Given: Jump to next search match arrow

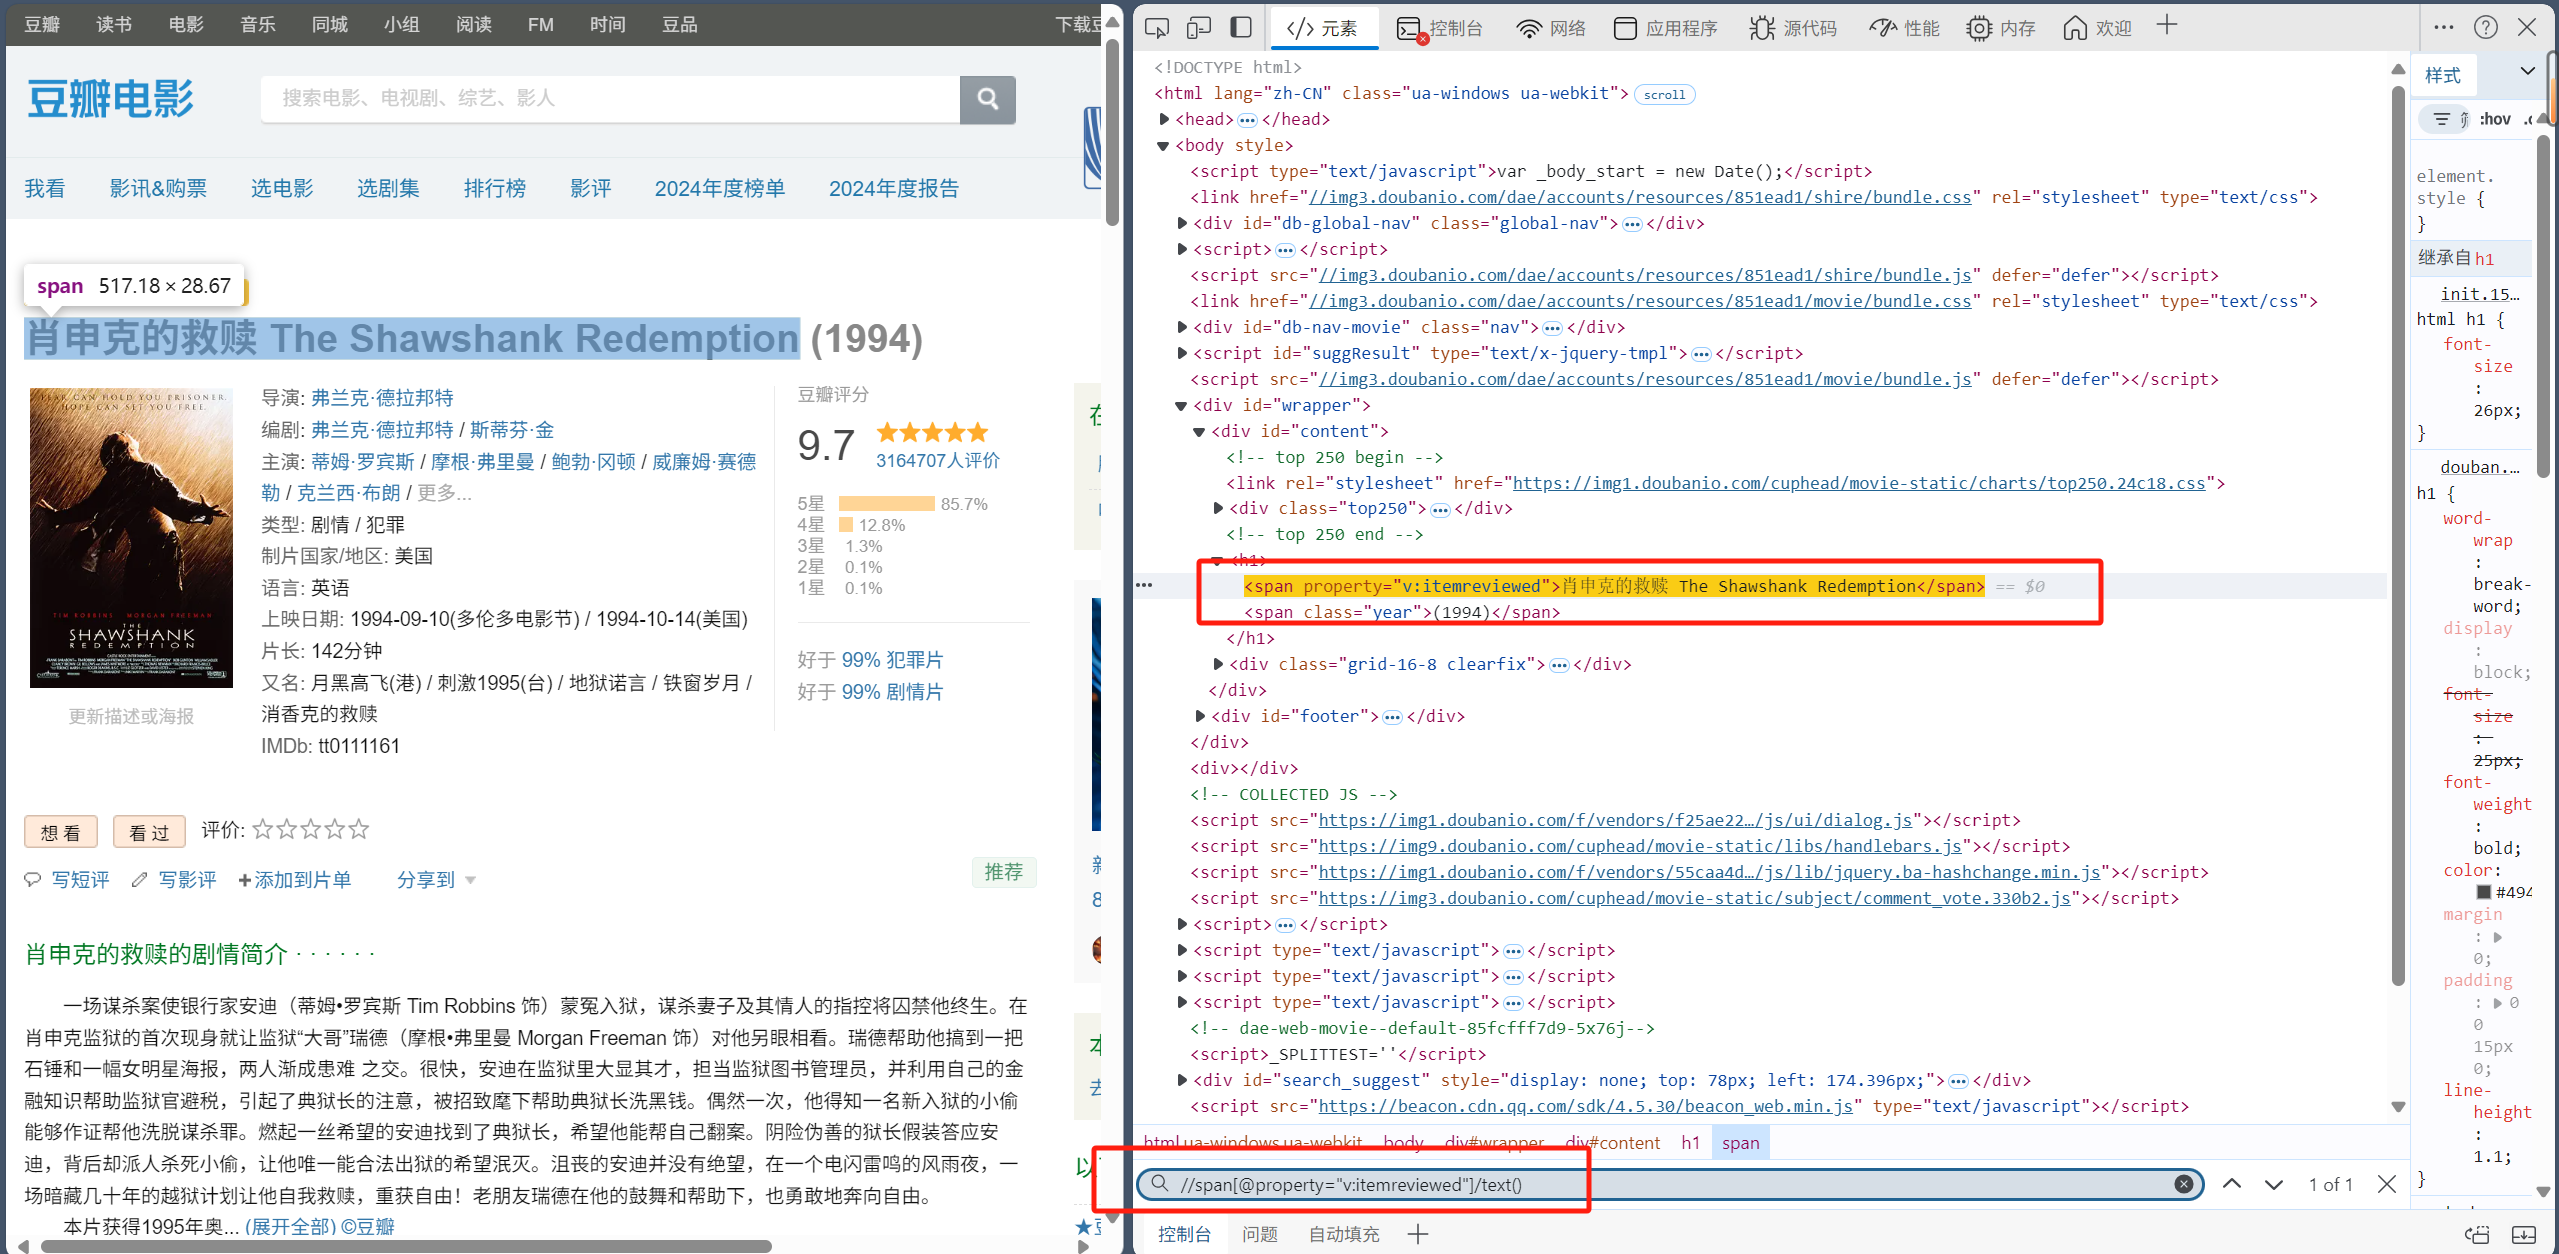Looking at the screenshot, I should pos(2273,1184).
